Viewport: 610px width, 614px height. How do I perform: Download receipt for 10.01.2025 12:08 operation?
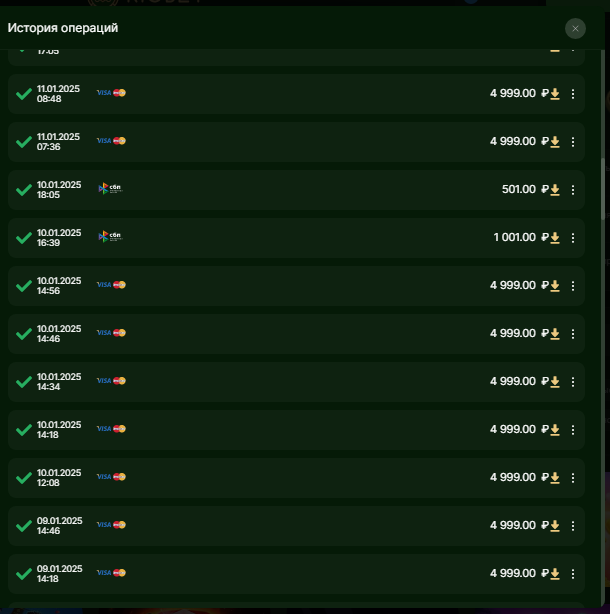pyautogui.click(x=555, y=478)
